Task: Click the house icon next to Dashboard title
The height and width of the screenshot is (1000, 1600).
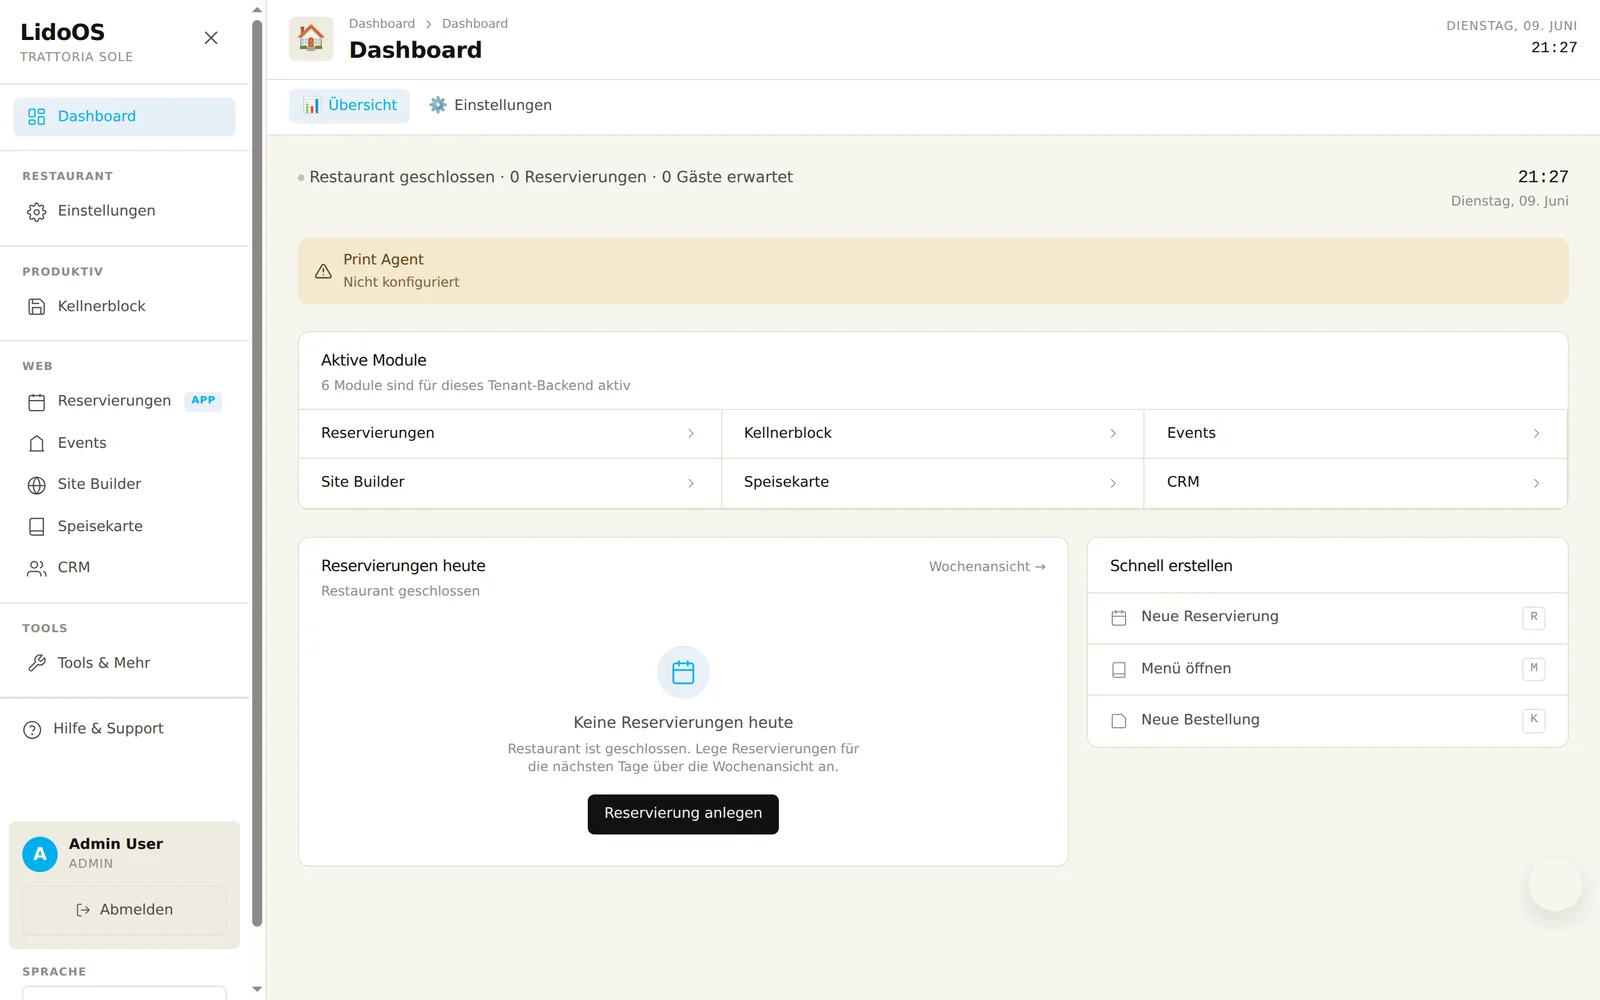Action: pyautogui.click(x=311, y=39)
